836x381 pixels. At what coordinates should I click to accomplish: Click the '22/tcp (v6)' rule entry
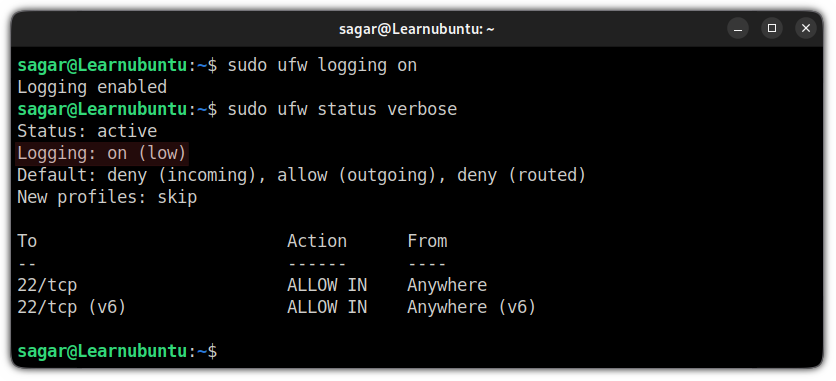pos(72,307)
